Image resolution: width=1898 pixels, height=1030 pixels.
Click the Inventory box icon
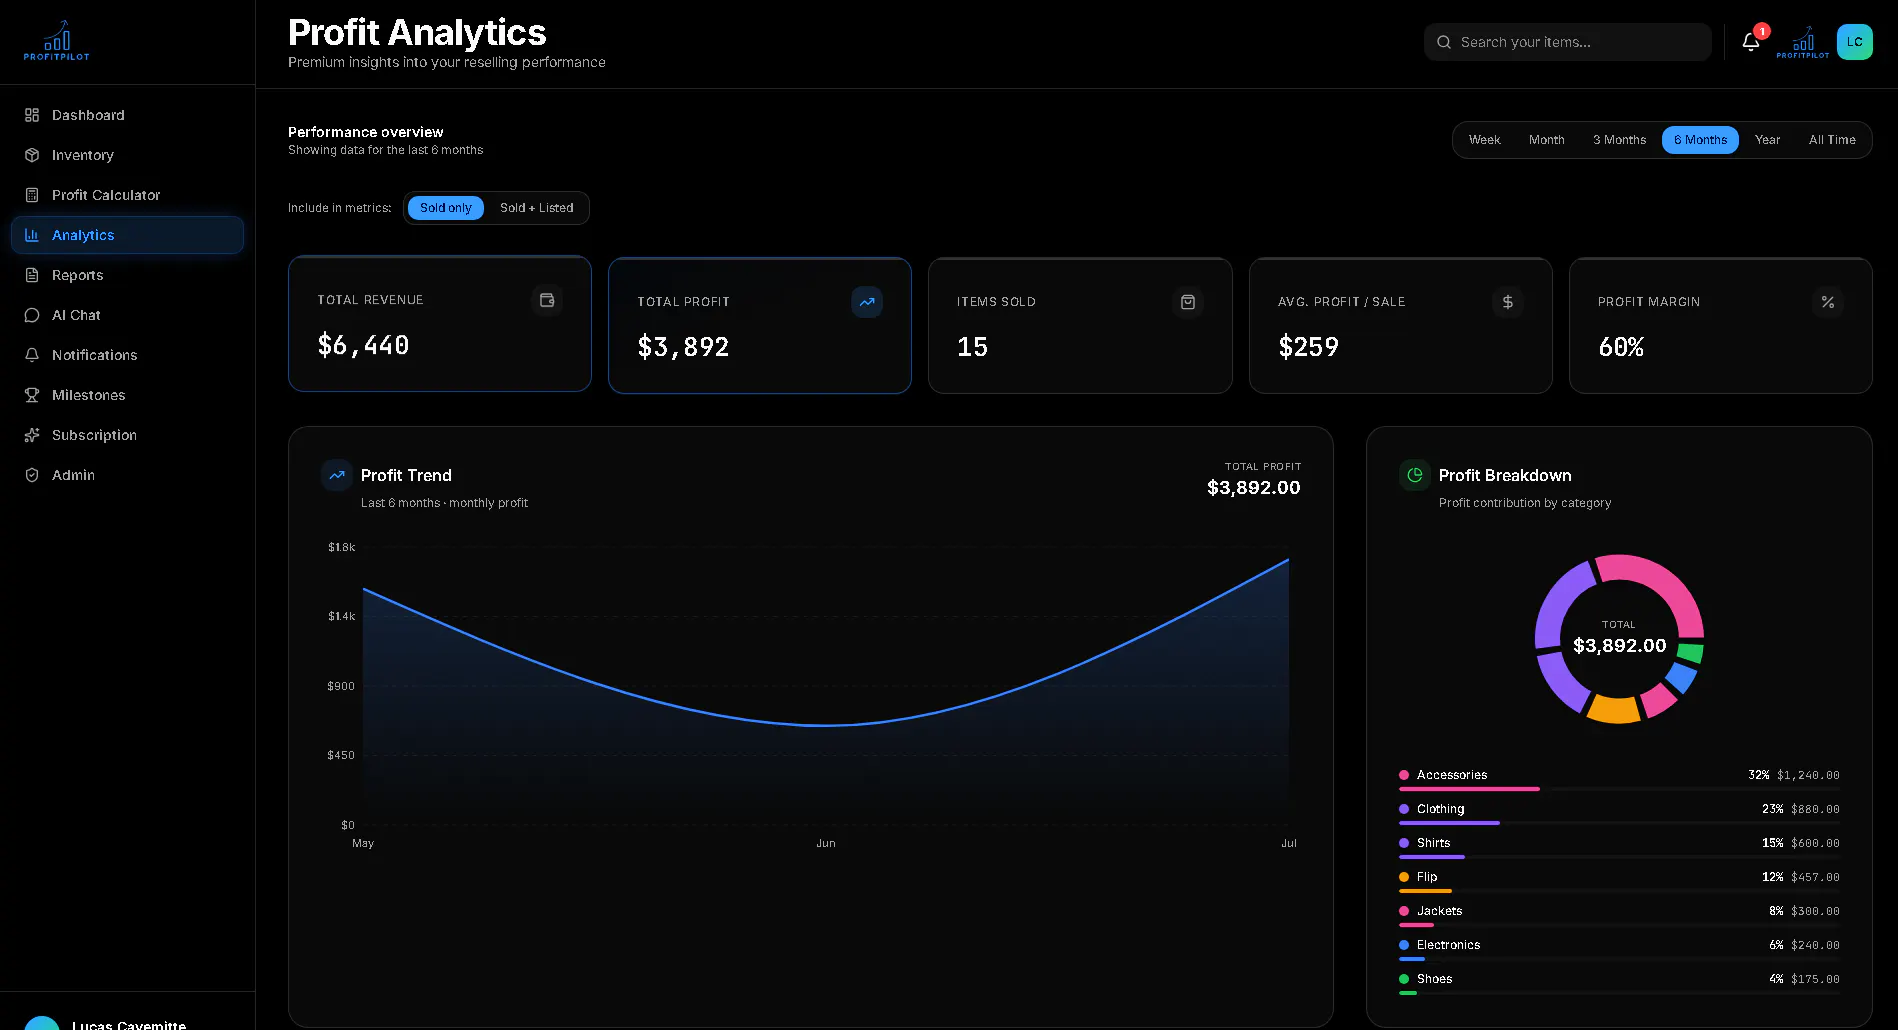[32, 155]
